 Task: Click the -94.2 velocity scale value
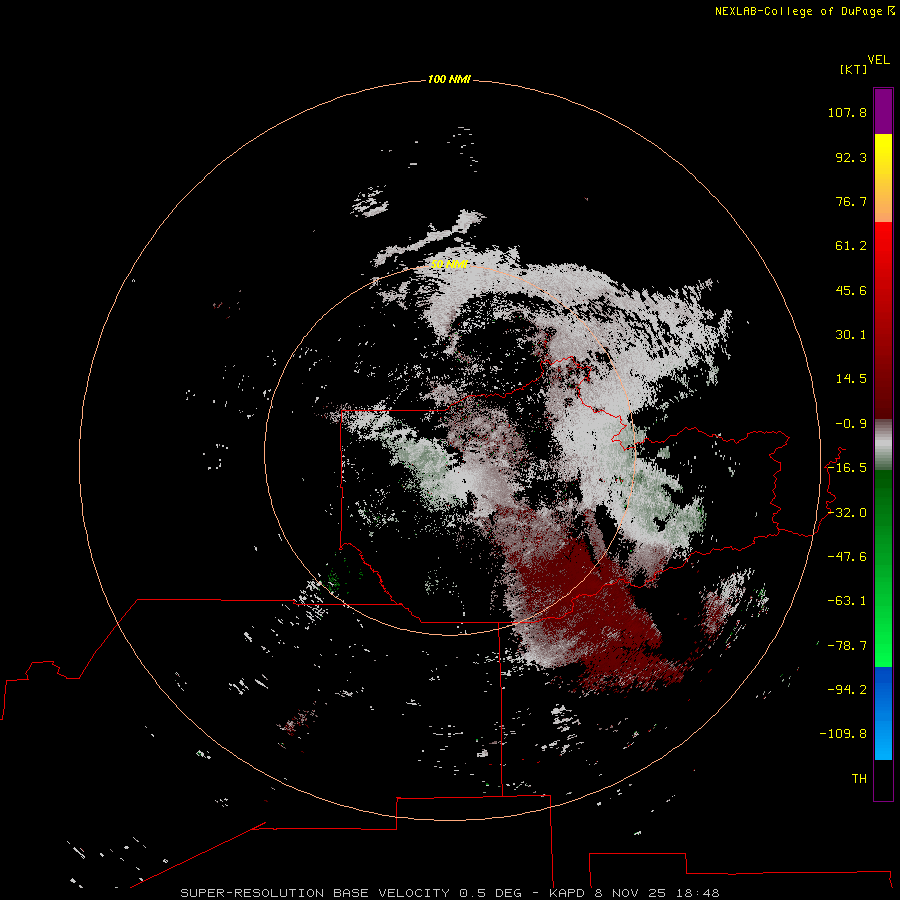[x=847, y=690]
